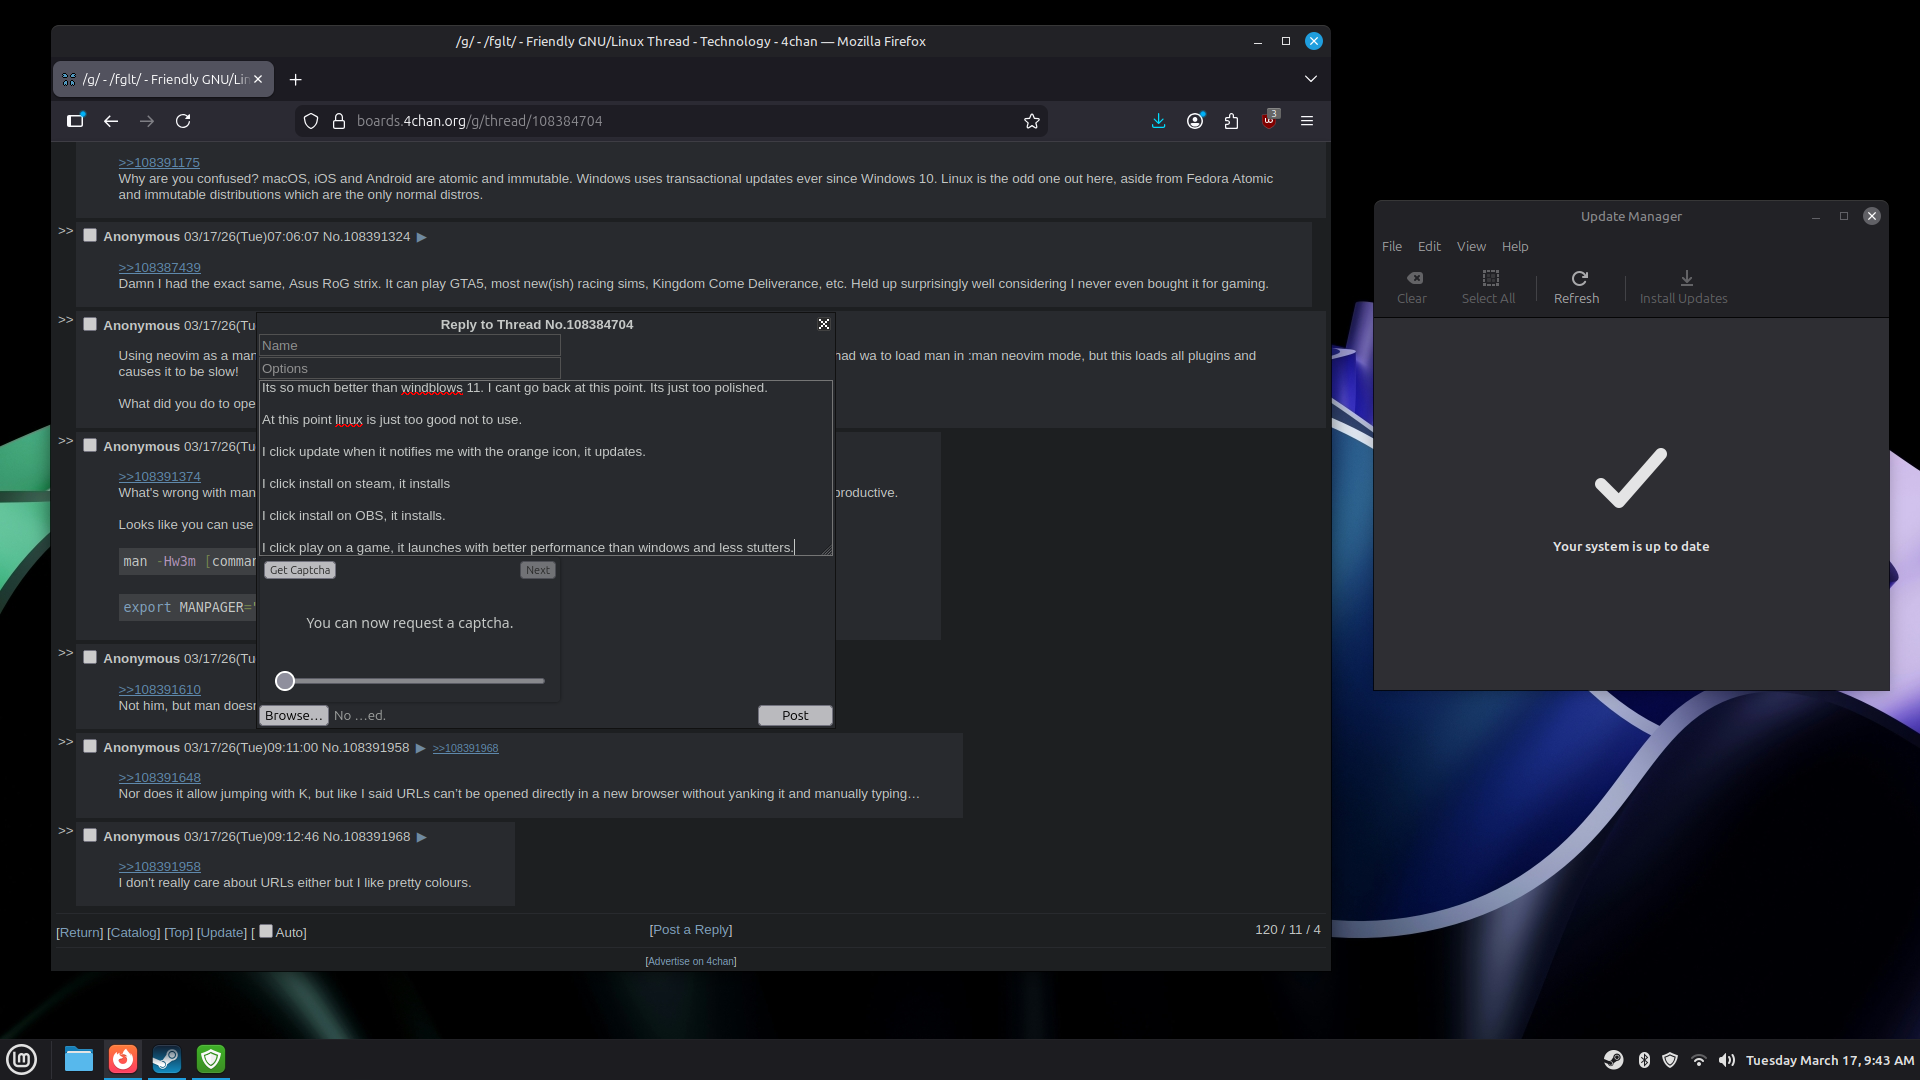
Task: Tick the checkbox for post No.108391324
Action: click(90, 236)
